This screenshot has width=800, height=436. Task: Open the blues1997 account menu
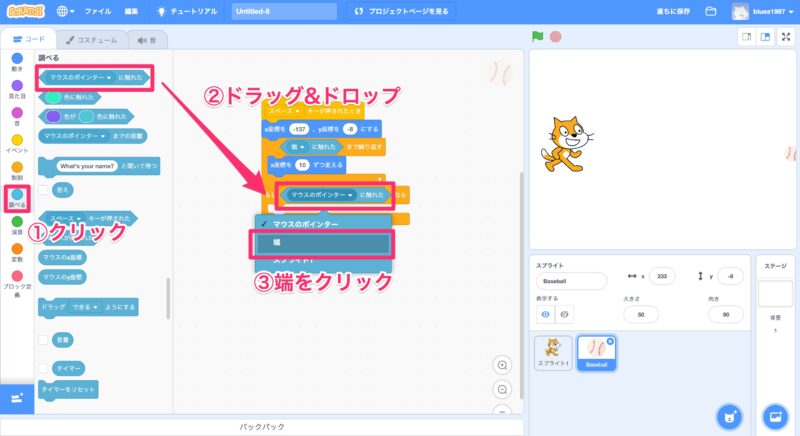pos(765,12)
